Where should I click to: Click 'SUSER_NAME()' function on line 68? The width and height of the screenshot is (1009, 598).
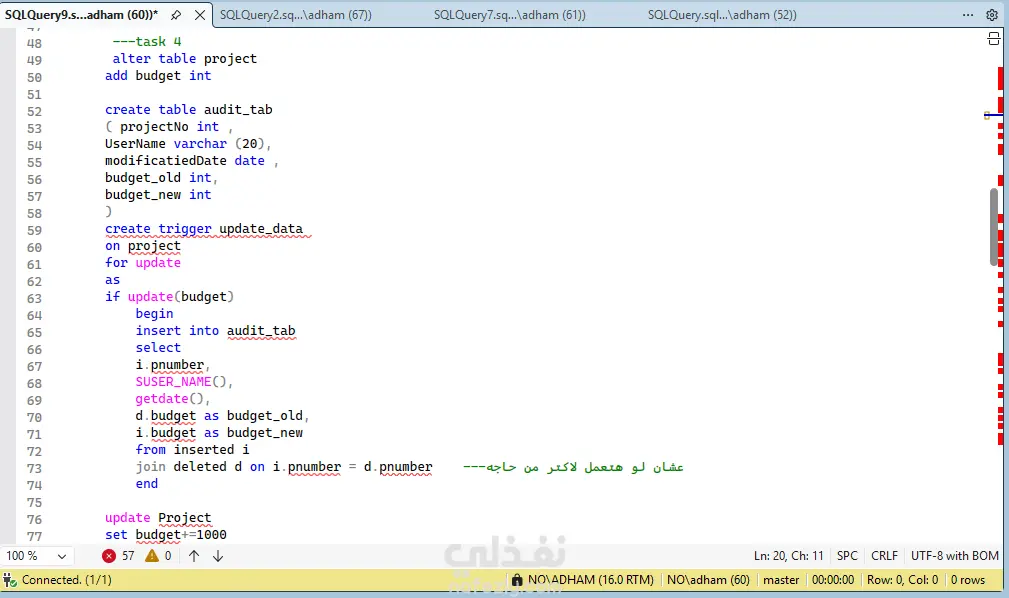(x=181, y=382)
